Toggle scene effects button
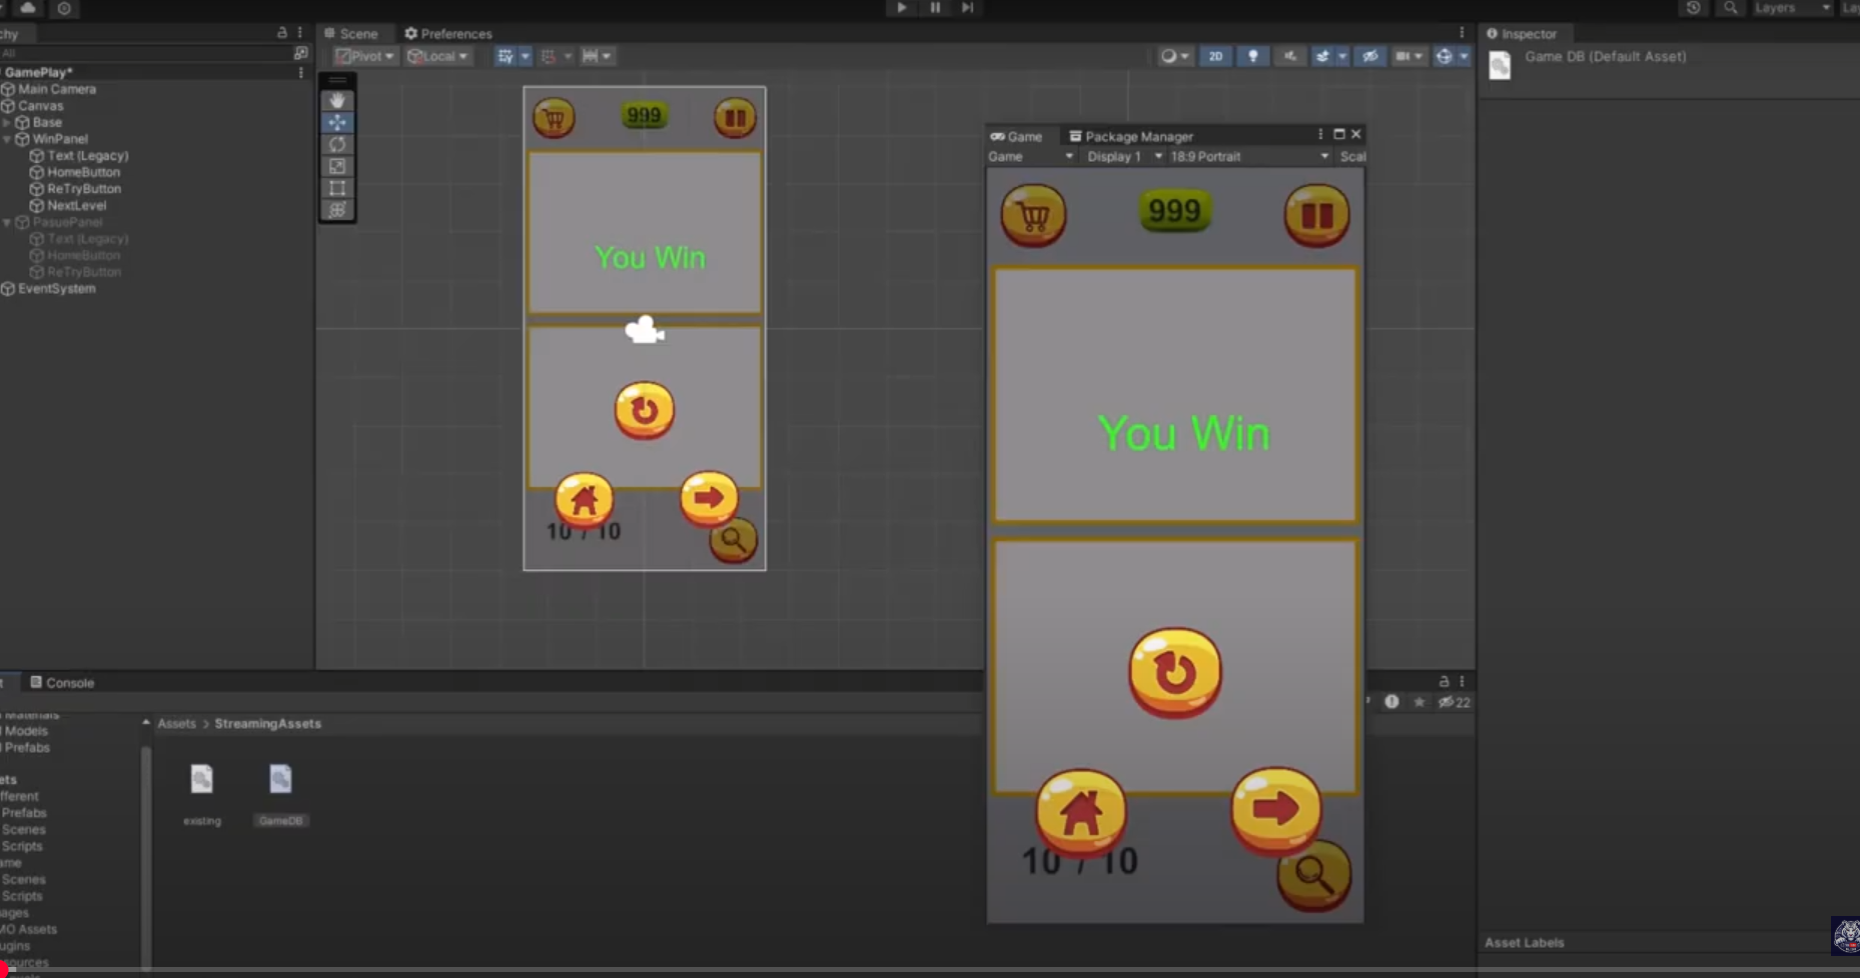 coord(1323,56)
